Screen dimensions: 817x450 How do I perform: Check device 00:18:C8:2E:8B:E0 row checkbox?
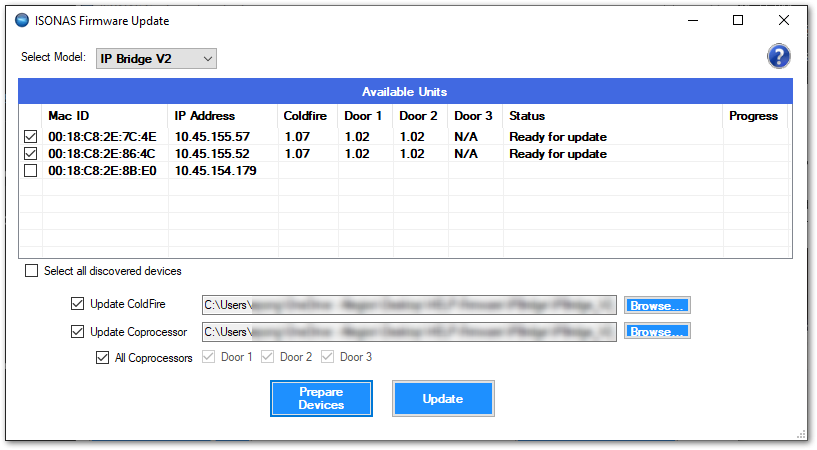tap(31, 171)
